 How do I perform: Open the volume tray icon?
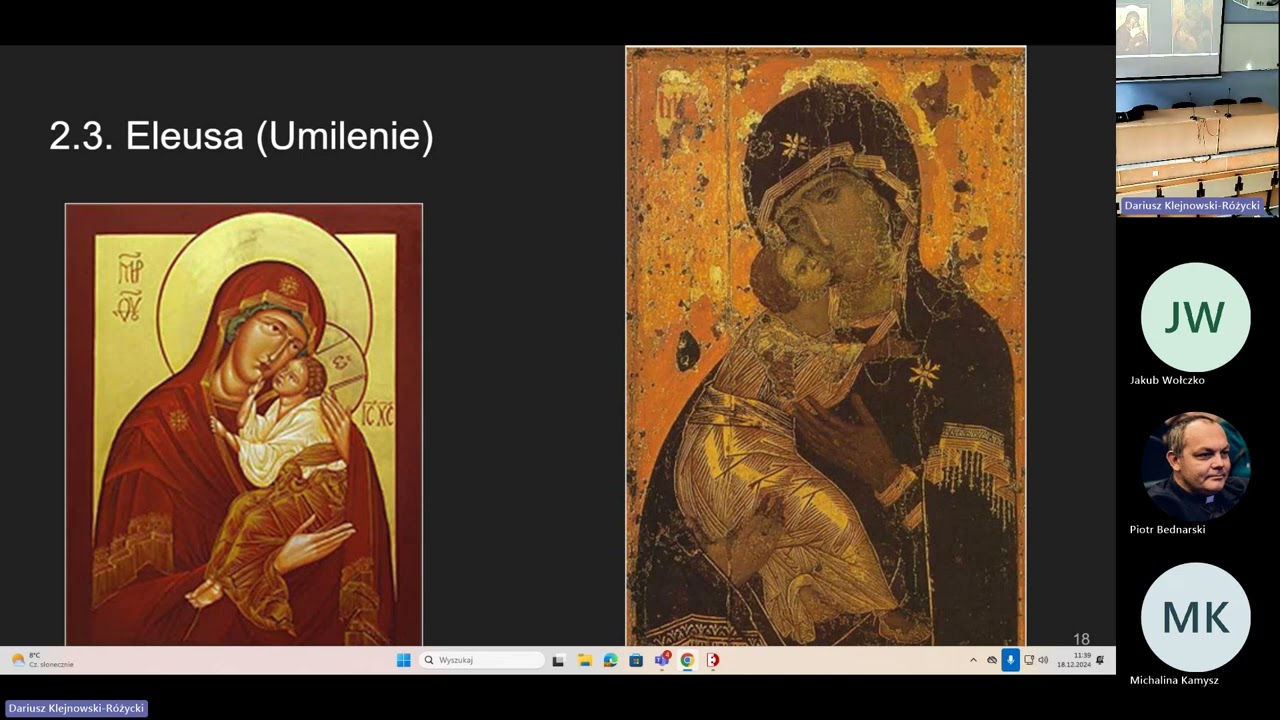tap(1043, 660)
